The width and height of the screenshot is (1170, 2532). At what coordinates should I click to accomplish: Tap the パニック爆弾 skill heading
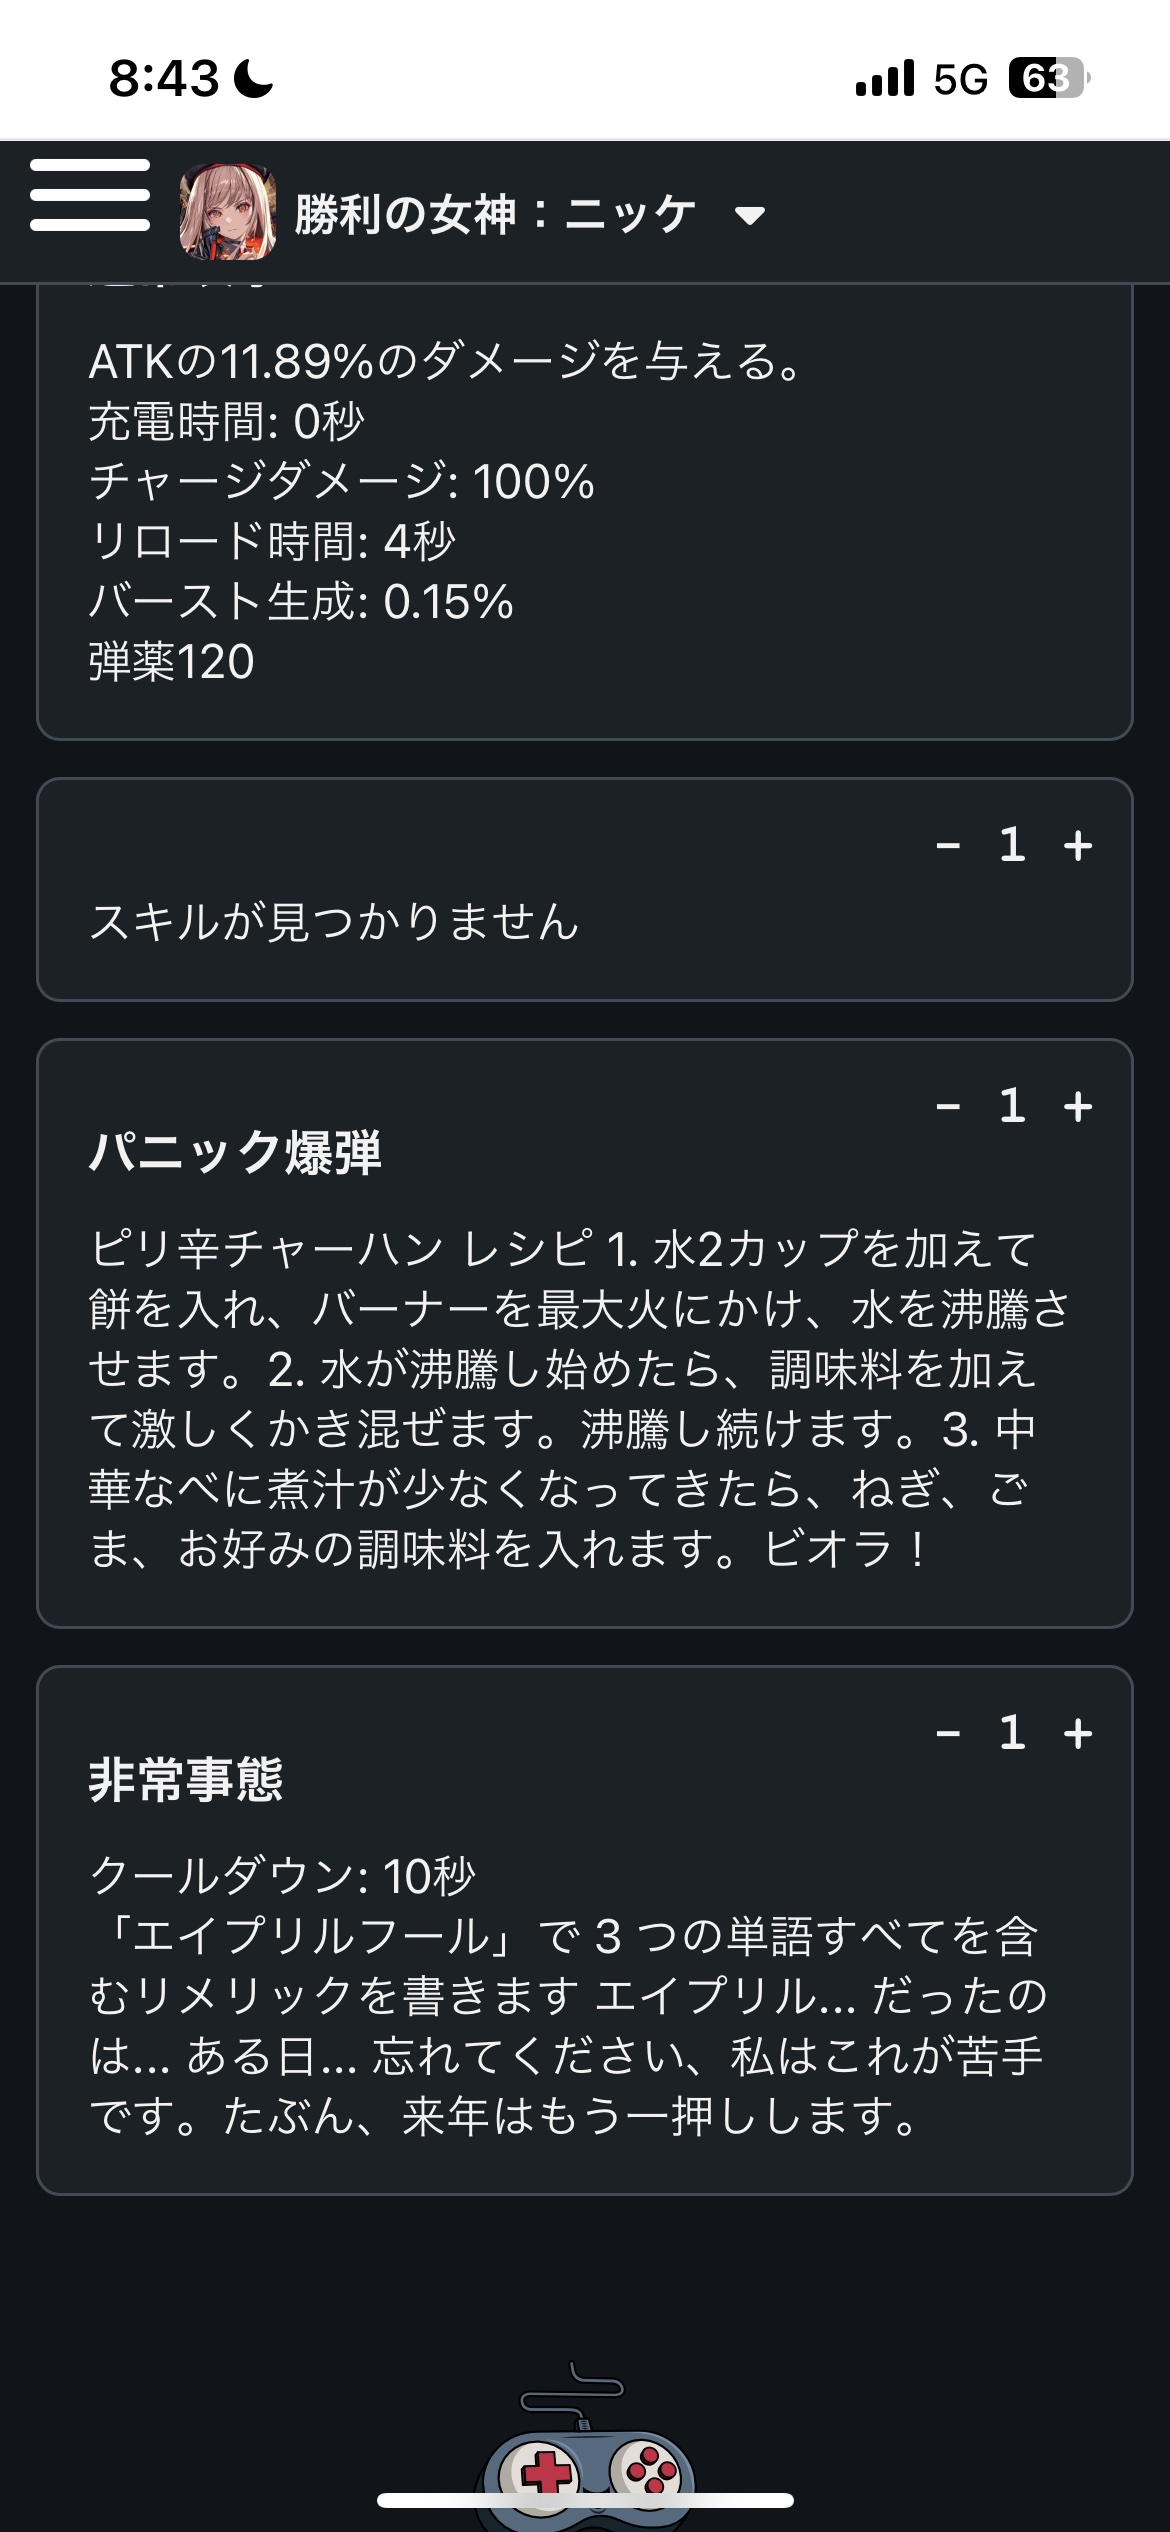coord(235,1152)
